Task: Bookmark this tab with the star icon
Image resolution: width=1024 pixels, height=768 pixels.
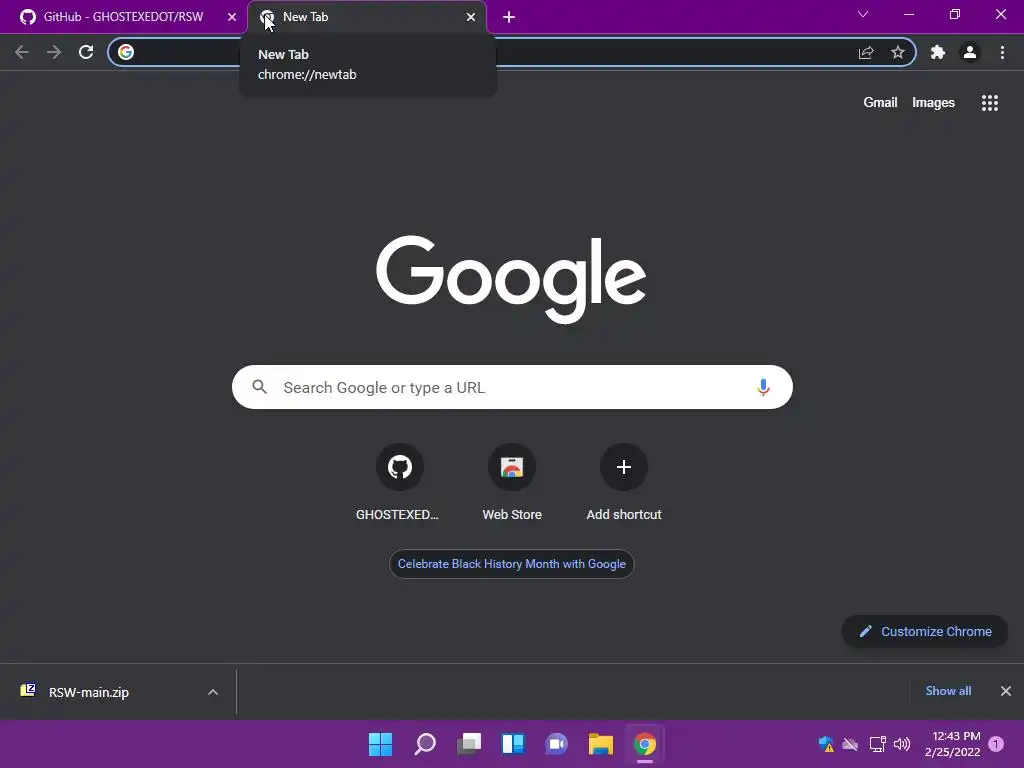Action: click(x=898, y=52)
